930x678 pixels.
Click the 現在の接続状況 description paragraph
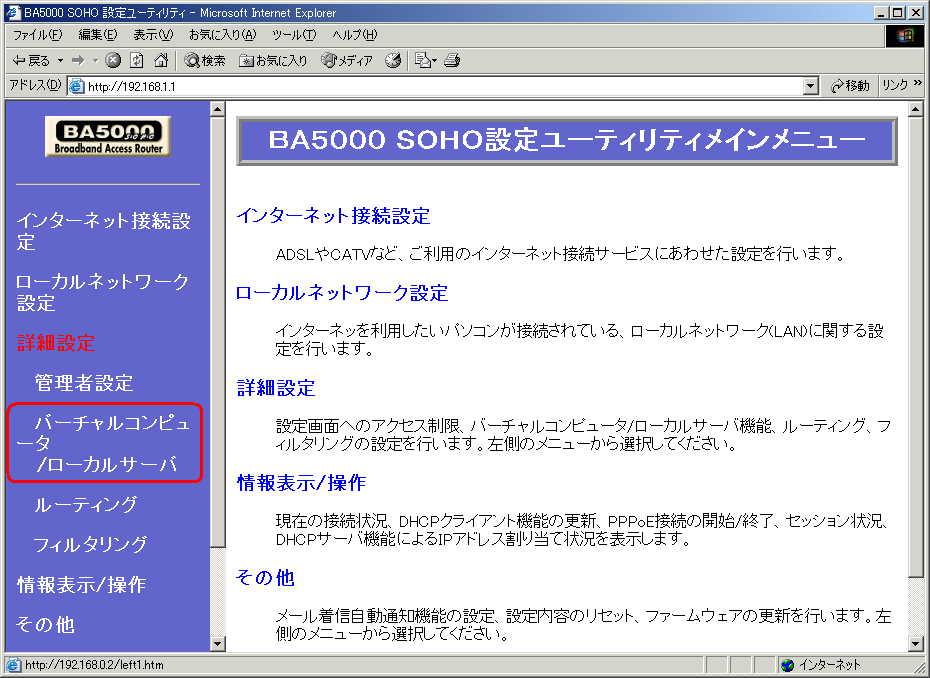(582, 530)
